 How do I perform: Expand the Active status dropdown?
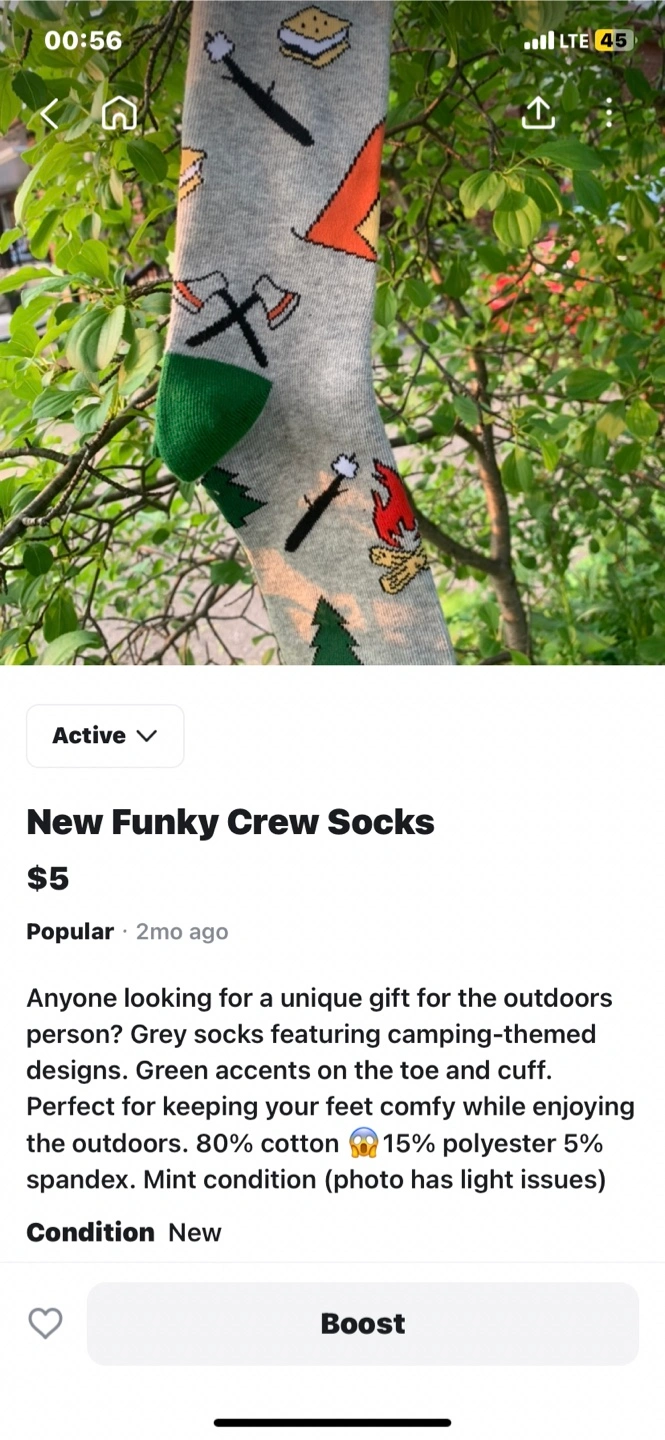pyautogui.click(x=105, y=736)
